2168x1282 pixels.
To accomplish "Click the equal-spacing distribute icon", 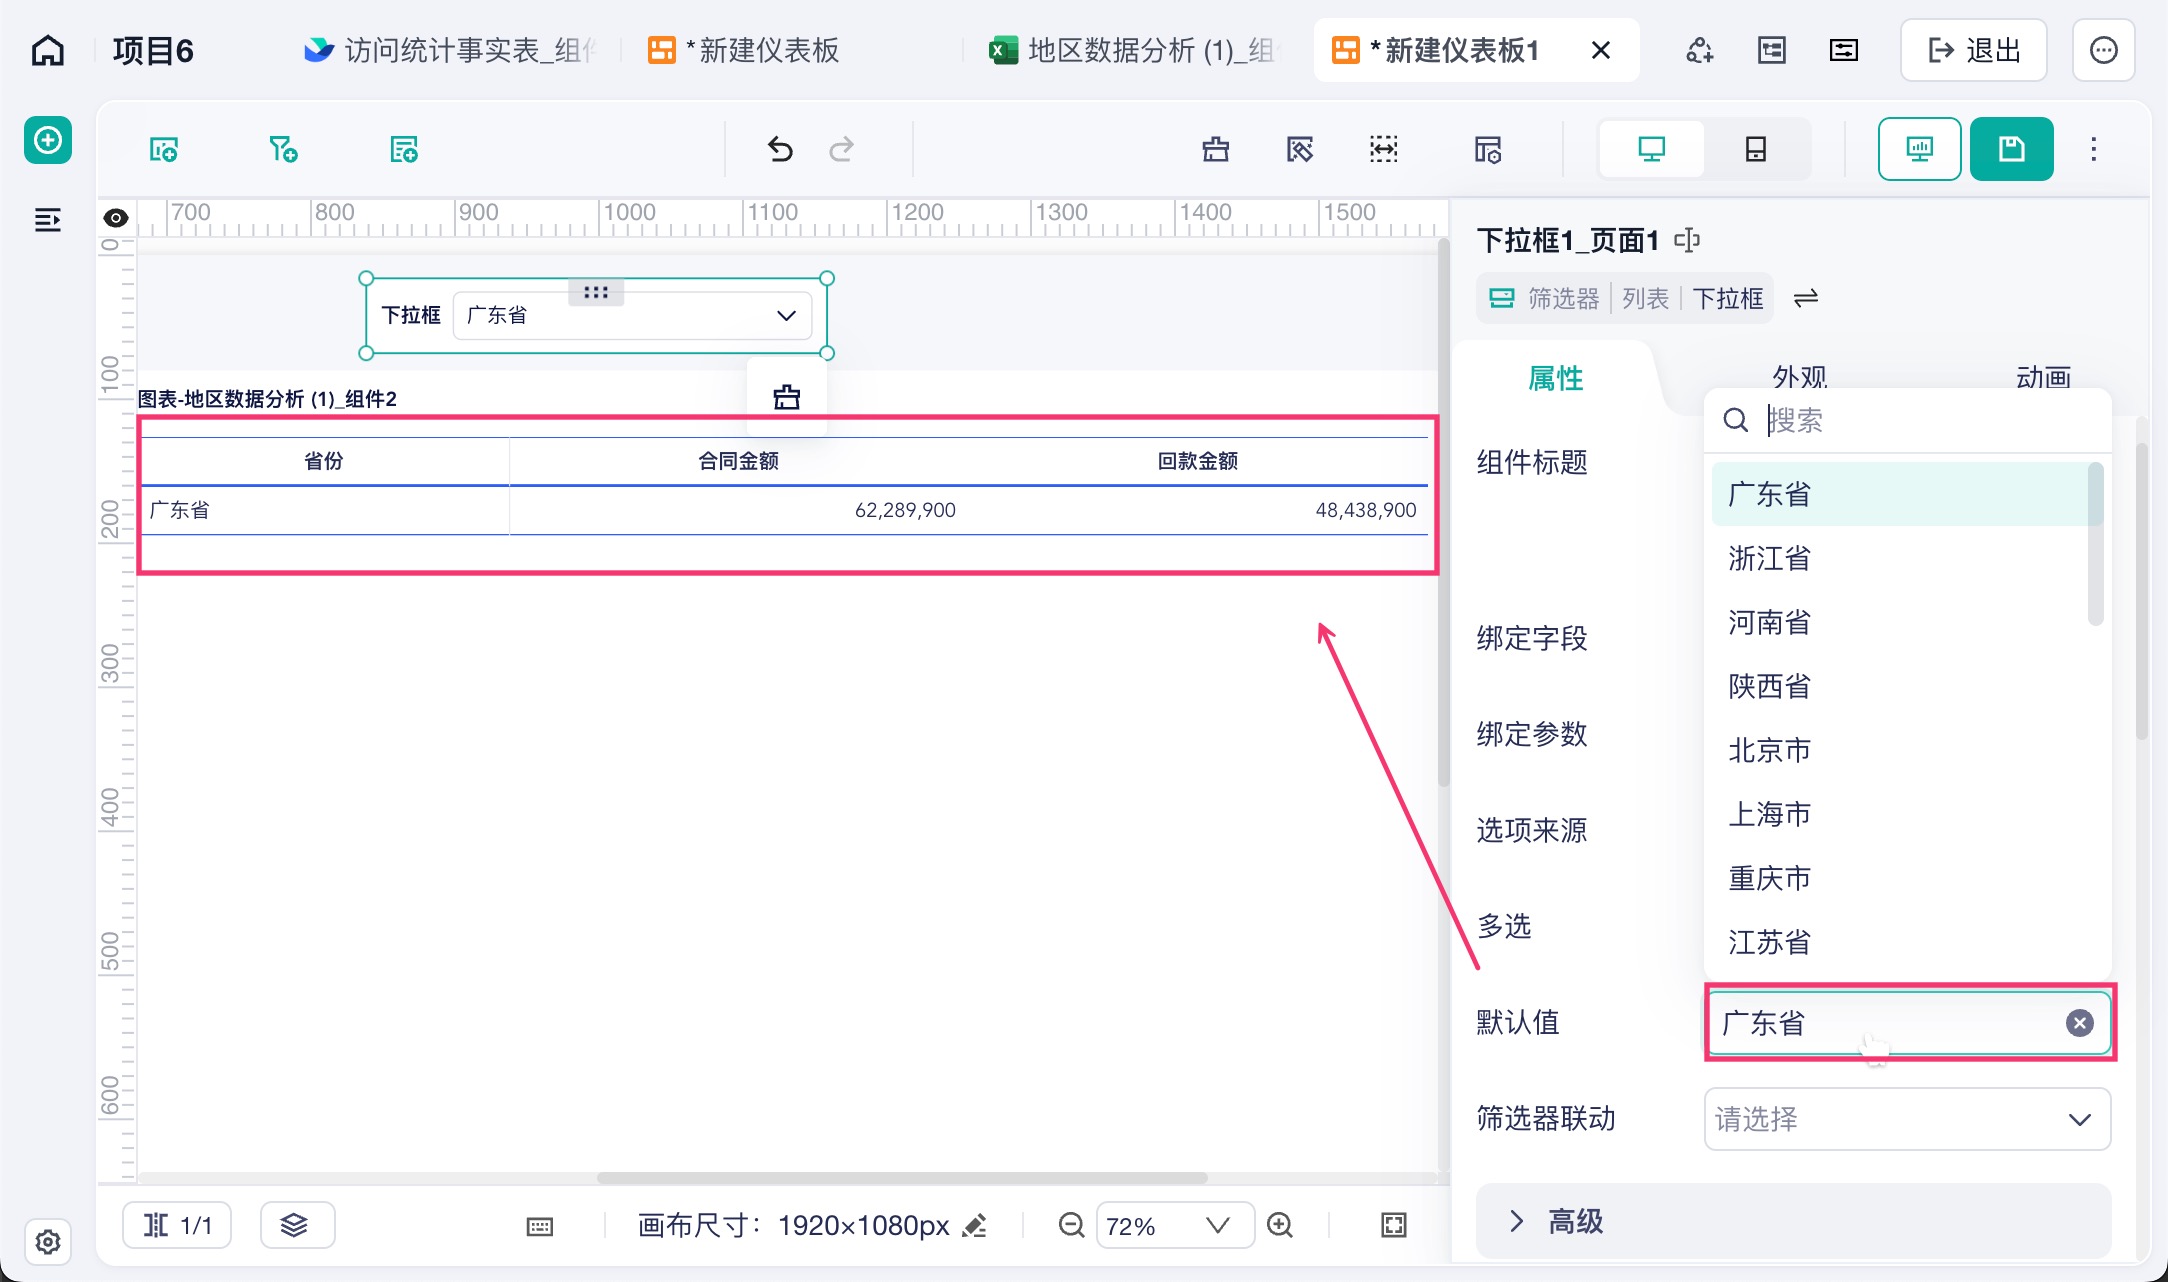I will pos(1384,150).
